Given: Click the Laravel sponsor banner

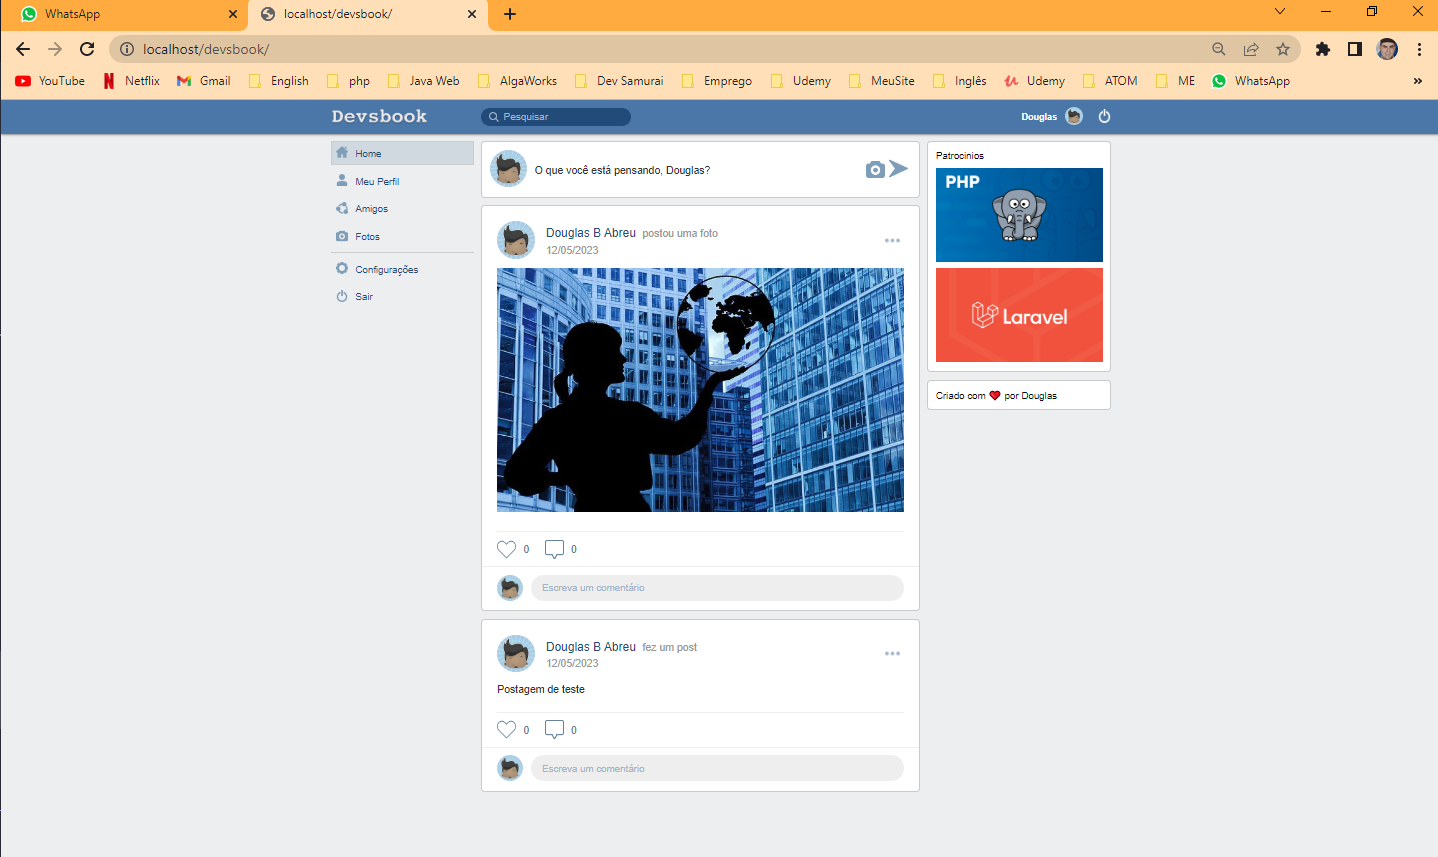Looking at the screenshot, I should click(x=1019, y=315).
